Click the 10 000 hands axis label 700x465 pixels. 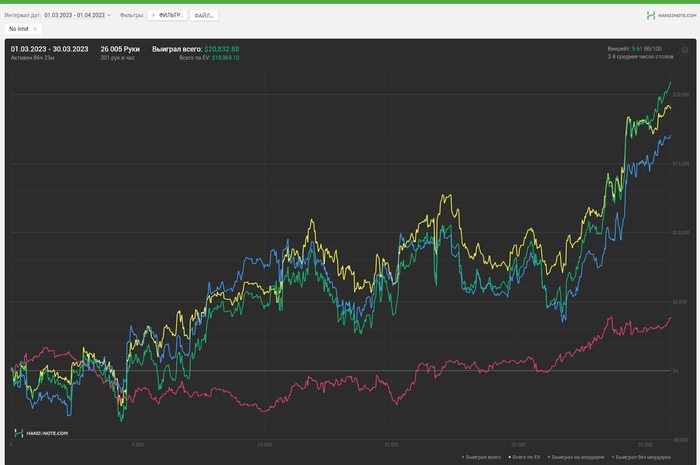point(265,444)
